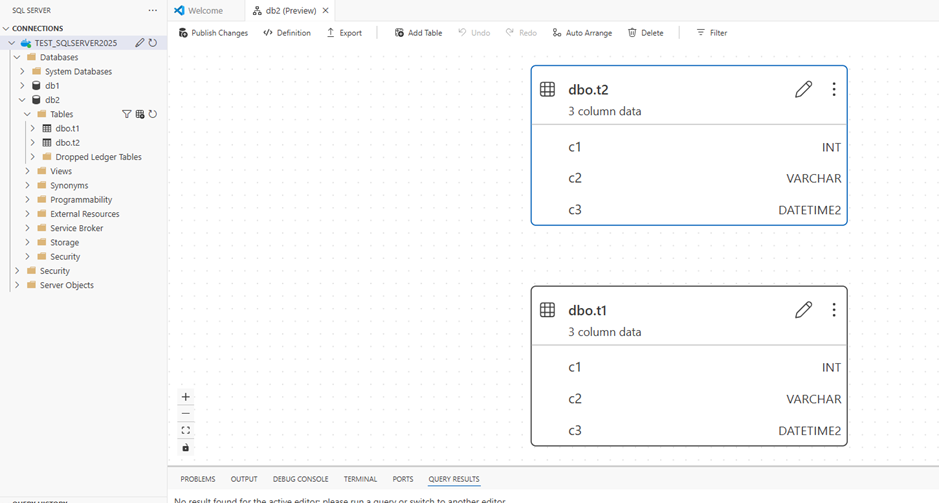Viewport: 939px width, 503px height.
Task: Expand the Server Objects folder
Action: point(17,285)
